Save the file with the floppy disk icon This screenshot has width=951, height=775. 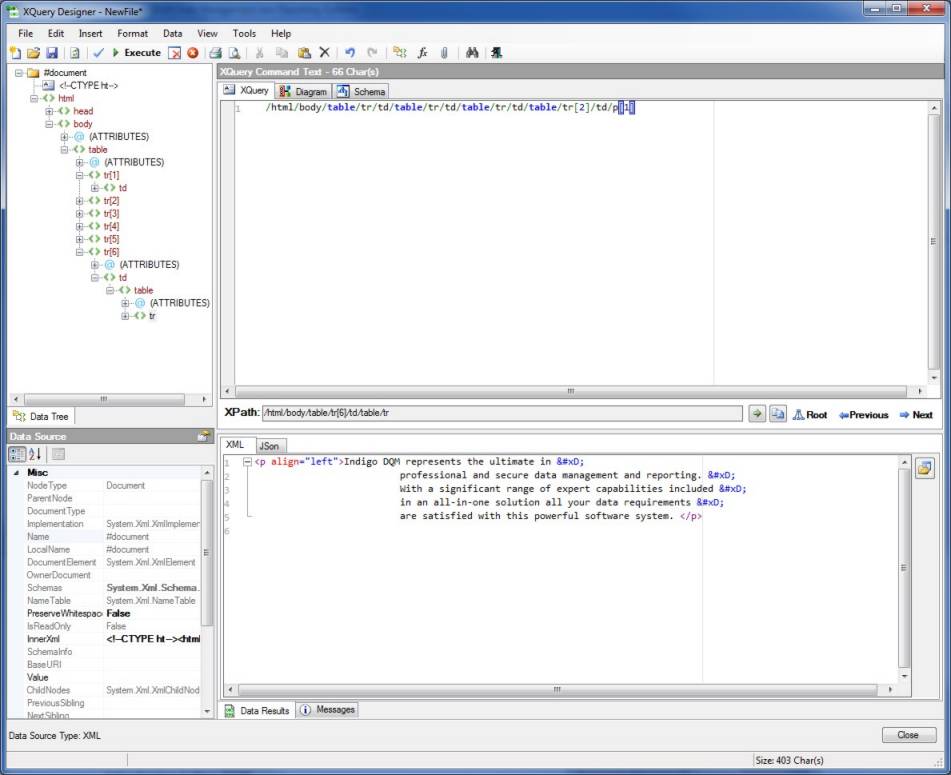coord(52,53)
